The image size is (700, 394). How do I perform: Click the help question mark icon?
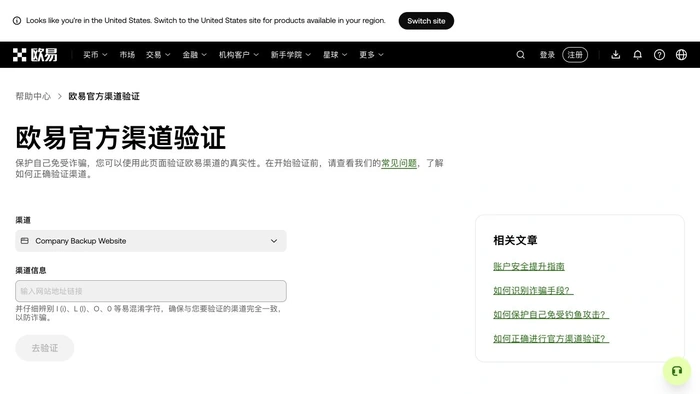coord(659,54)
